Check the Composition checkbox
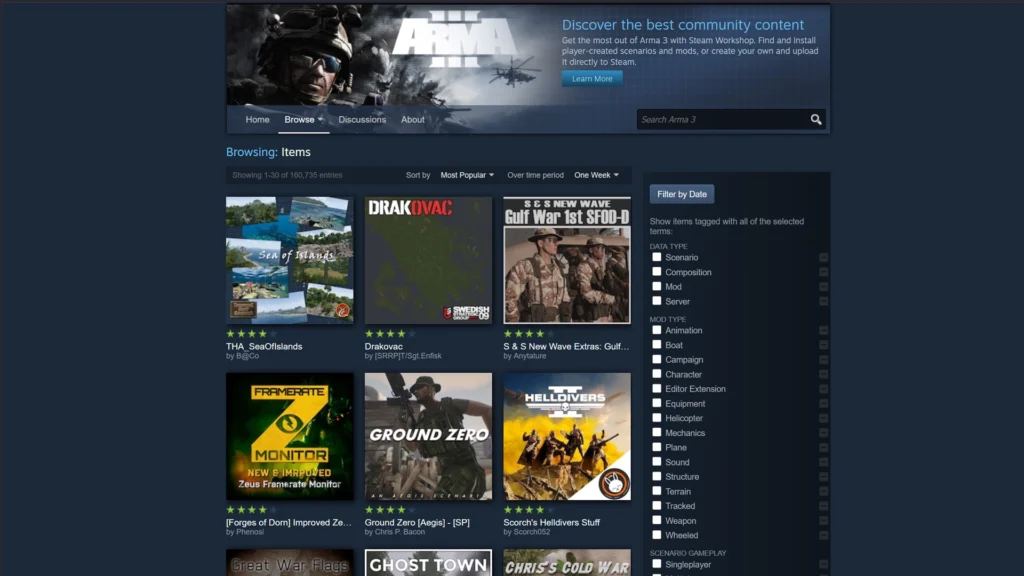 pyautogui.click(x=656, y=272)
